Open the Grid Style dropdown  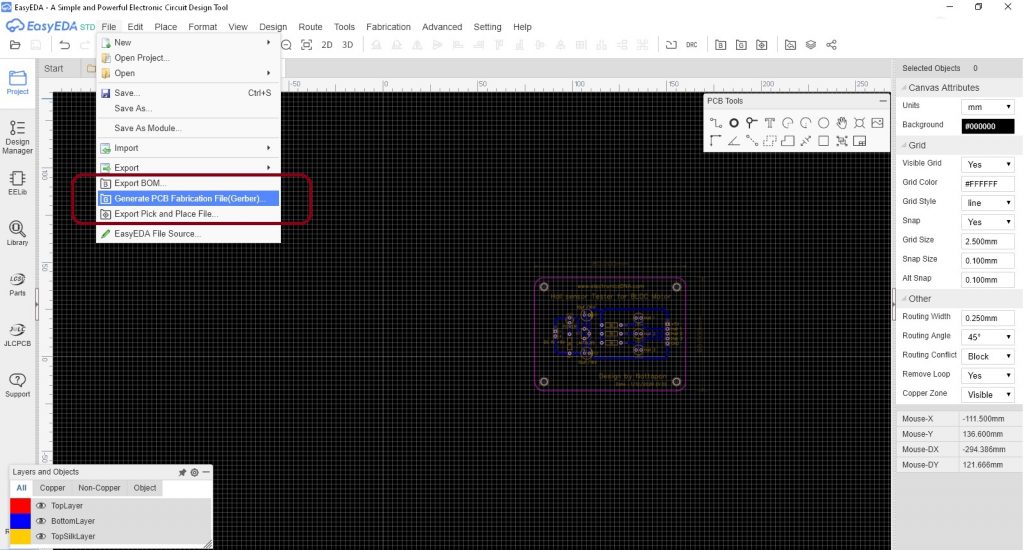(988, 202)
